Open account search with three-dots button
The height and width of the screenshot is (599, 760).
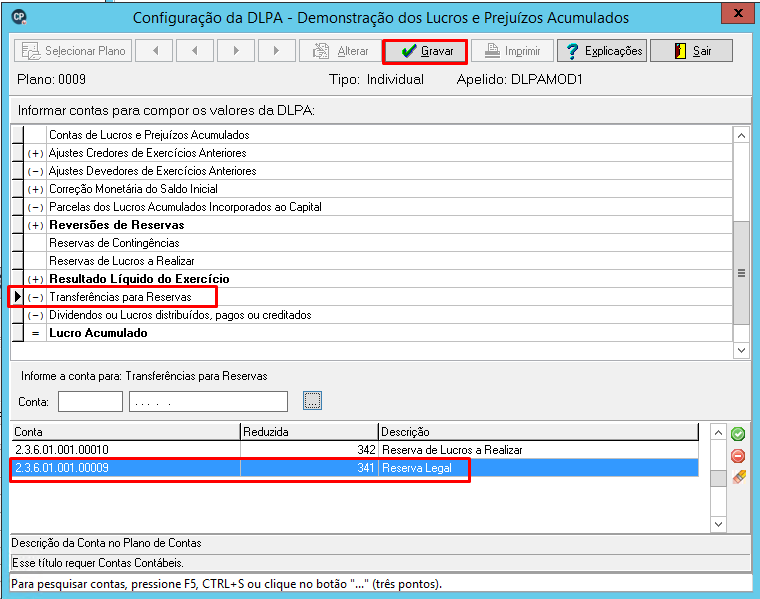(312, 400)
